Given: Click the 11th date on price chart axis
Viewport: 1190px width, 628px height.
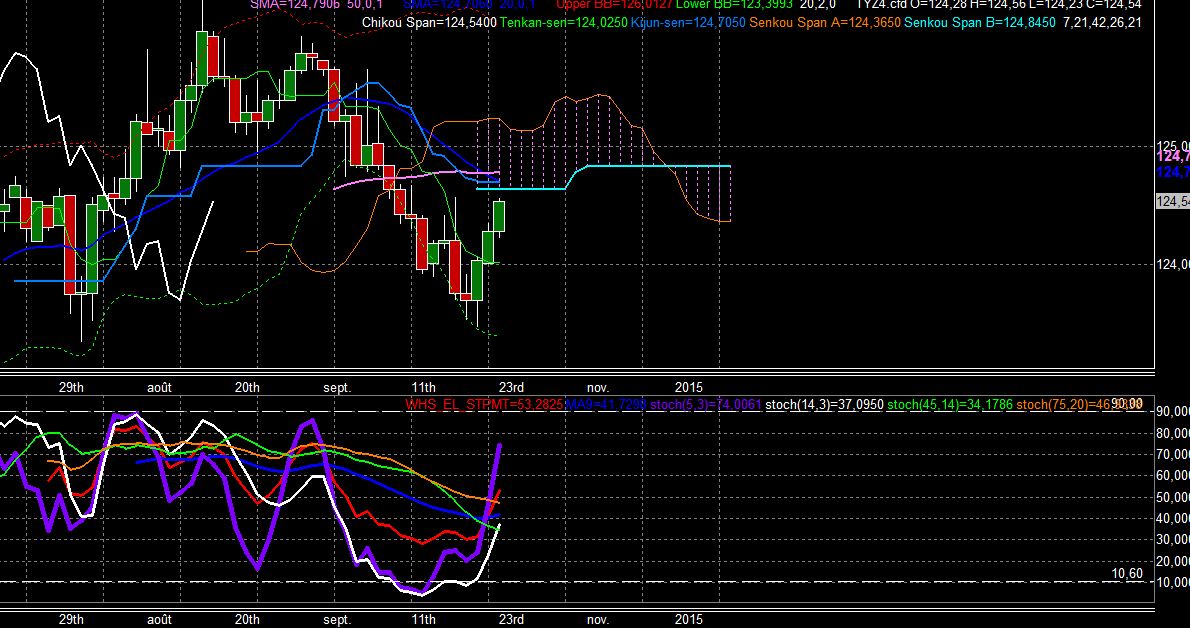Looking at the screenshot, I should [x=423, y=387].
